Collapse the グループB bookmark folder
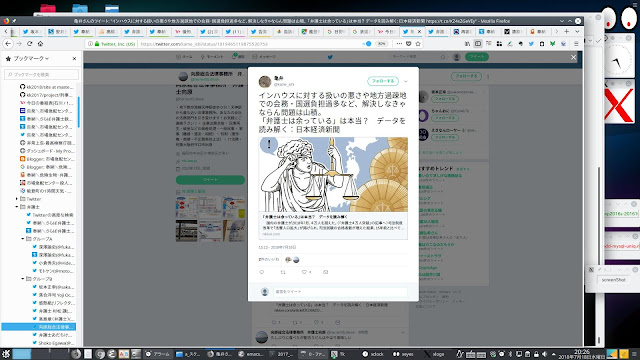Viewport: 640px width, 360px height. [x=23, y=279]
